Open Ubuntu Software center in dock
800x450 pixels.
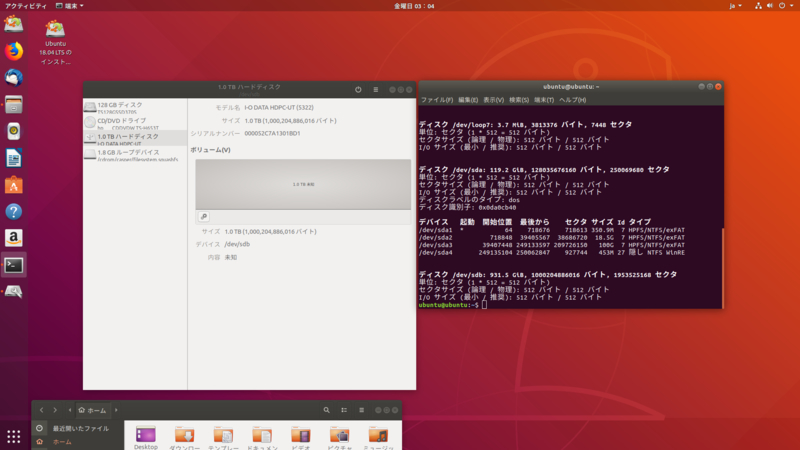coord(14,185)
